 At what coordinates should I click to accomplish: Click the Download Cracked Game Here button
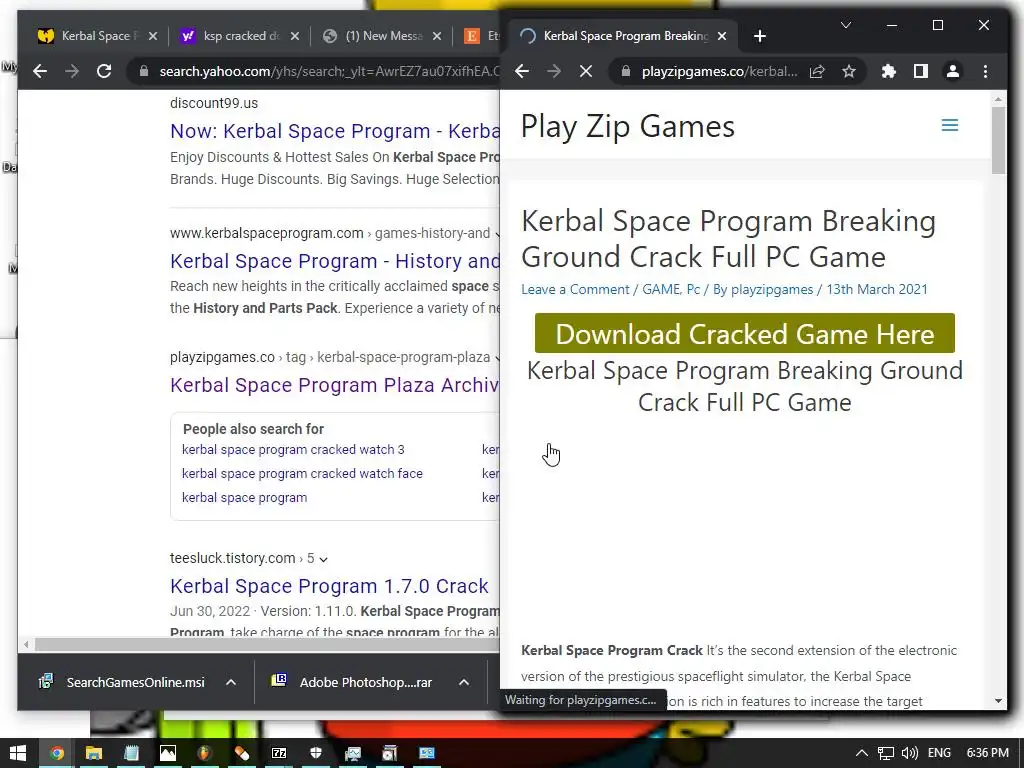pyautogui.click(x=744, y=334)
